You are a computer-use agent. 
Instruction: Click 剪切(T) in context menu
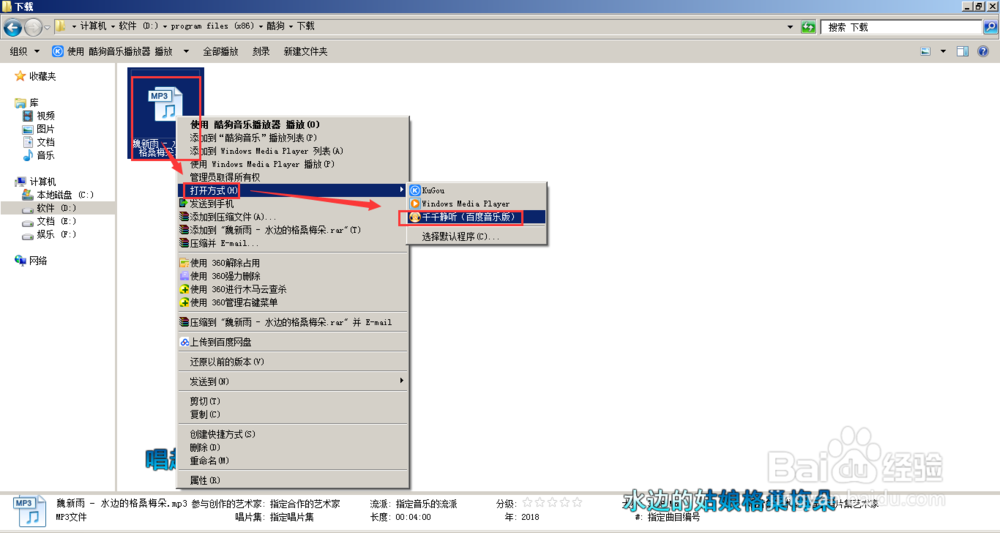coord(293,401)
